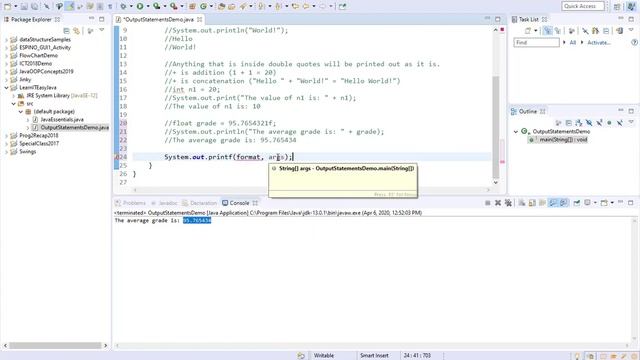Open Package Explorer View Menu triangle
The width and height of the screenshot is (640, 360).
tap(102, 31)
